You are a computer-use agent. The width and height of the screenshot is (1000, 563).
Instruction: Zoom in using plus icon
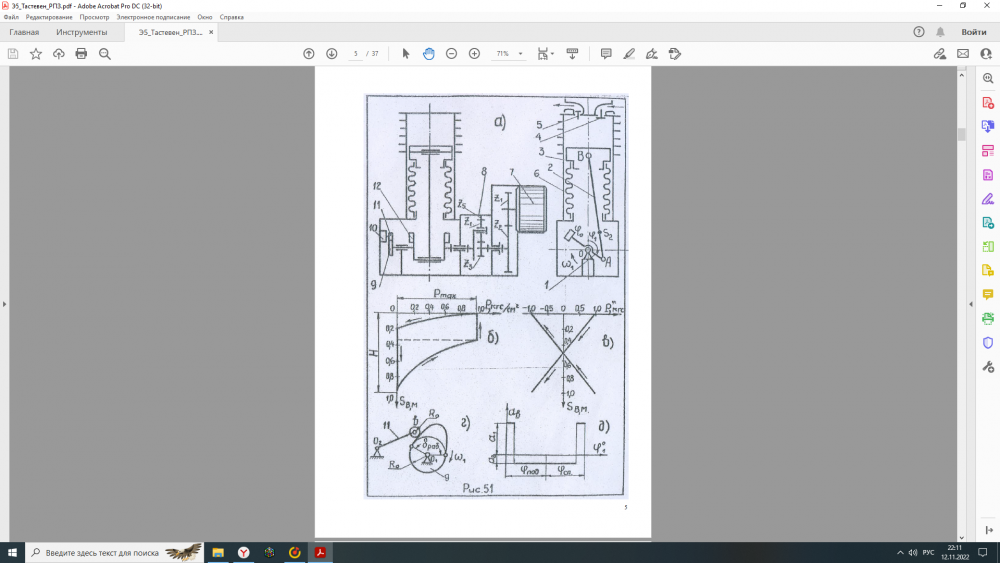point(474,53)
